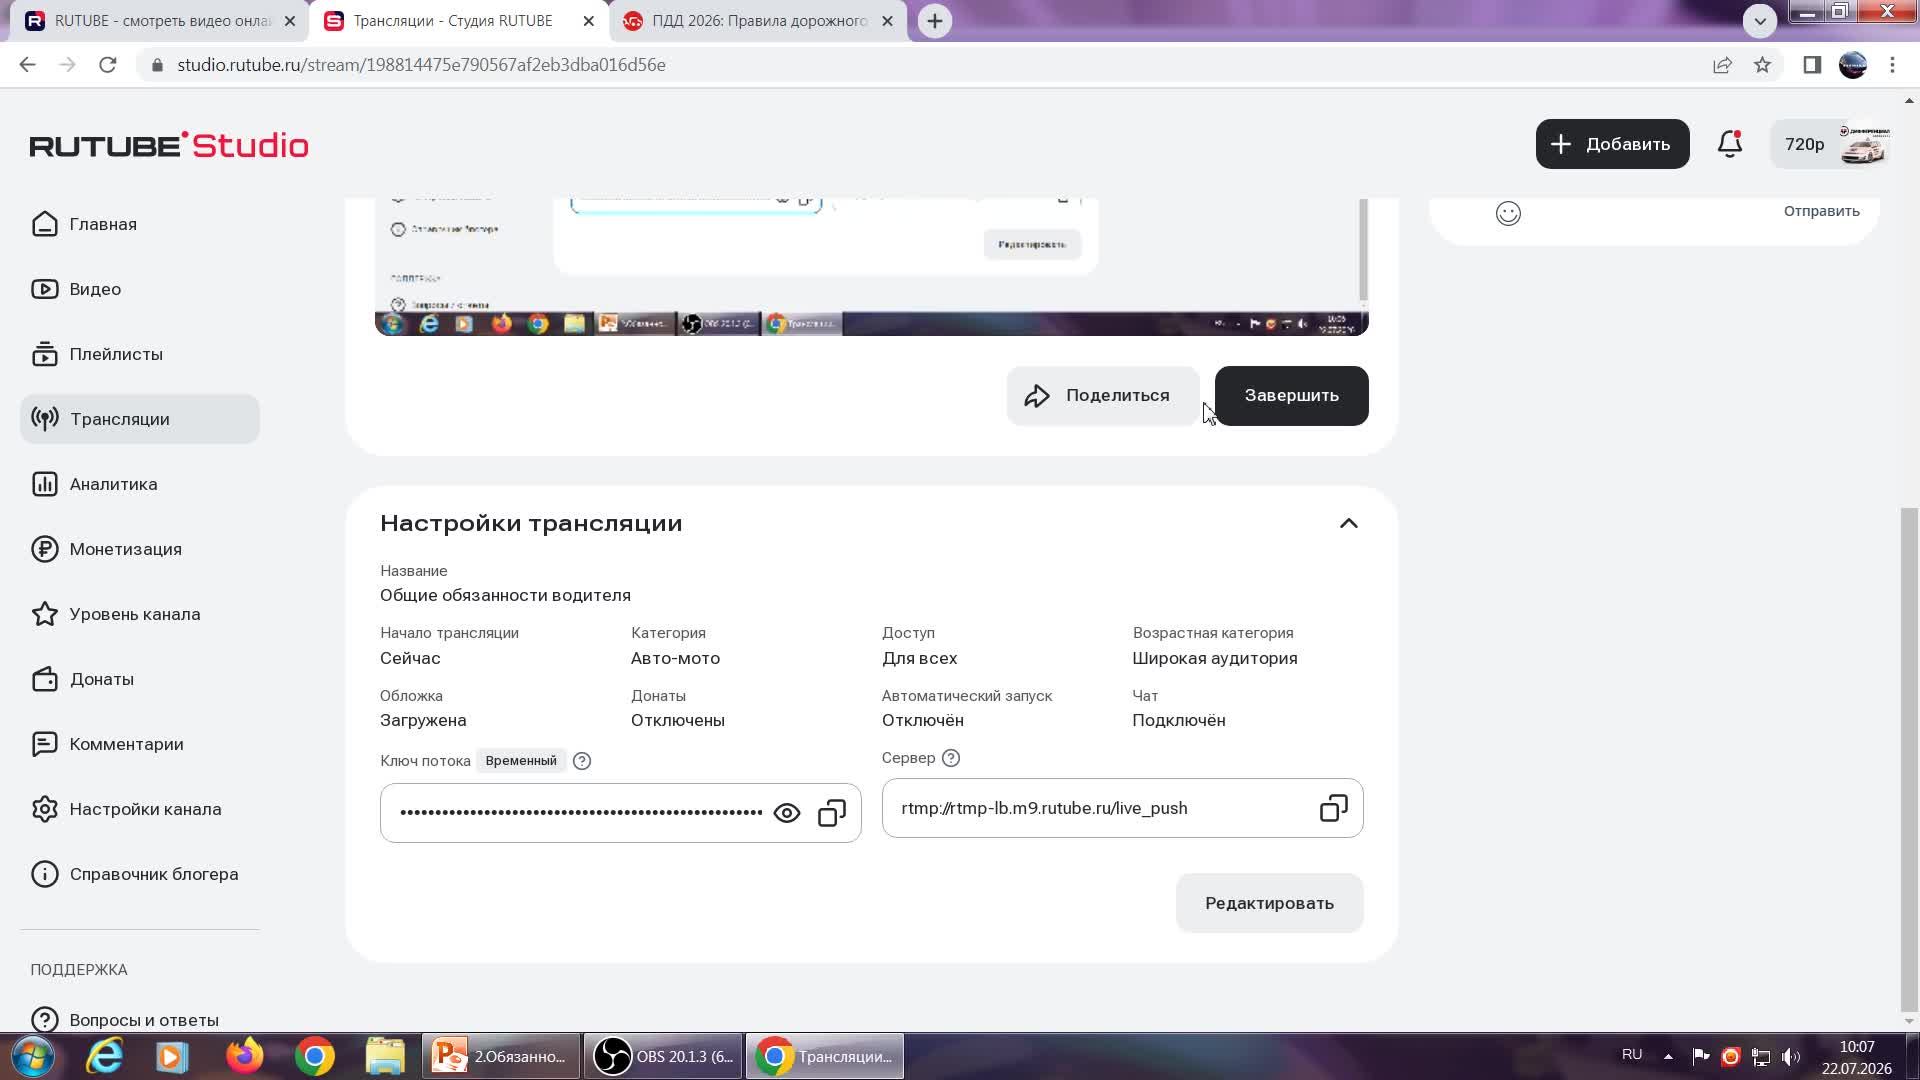Click the RUTUBE Studio logo

169,145
